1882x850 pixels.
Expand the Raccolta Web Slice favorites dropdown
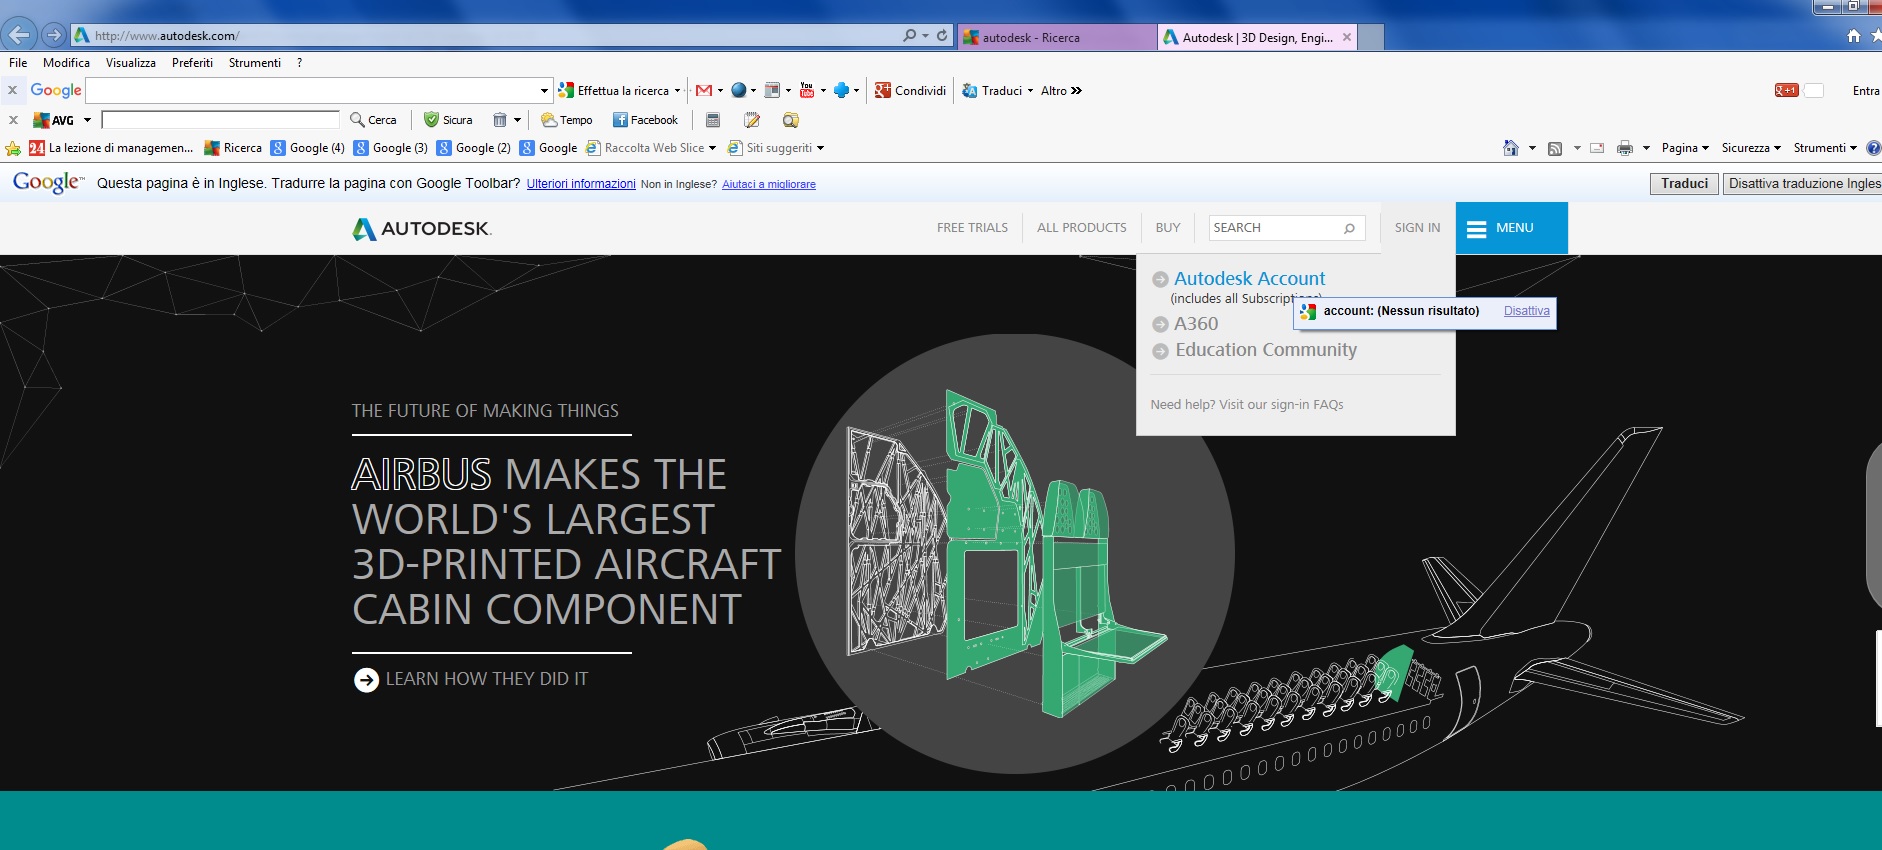coord(712,148)
